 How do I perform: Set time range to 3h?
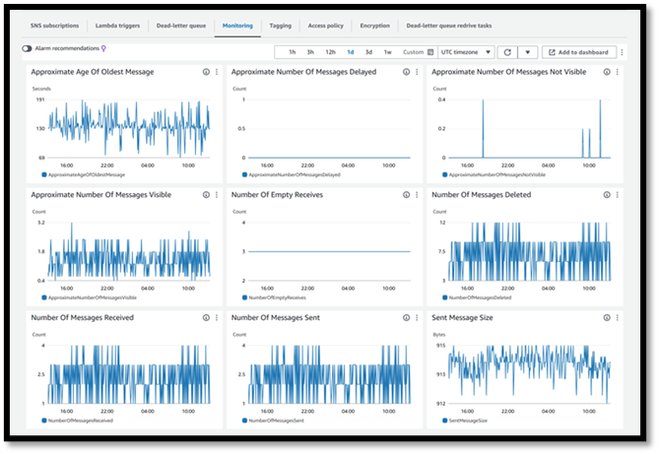pos(310,52)
